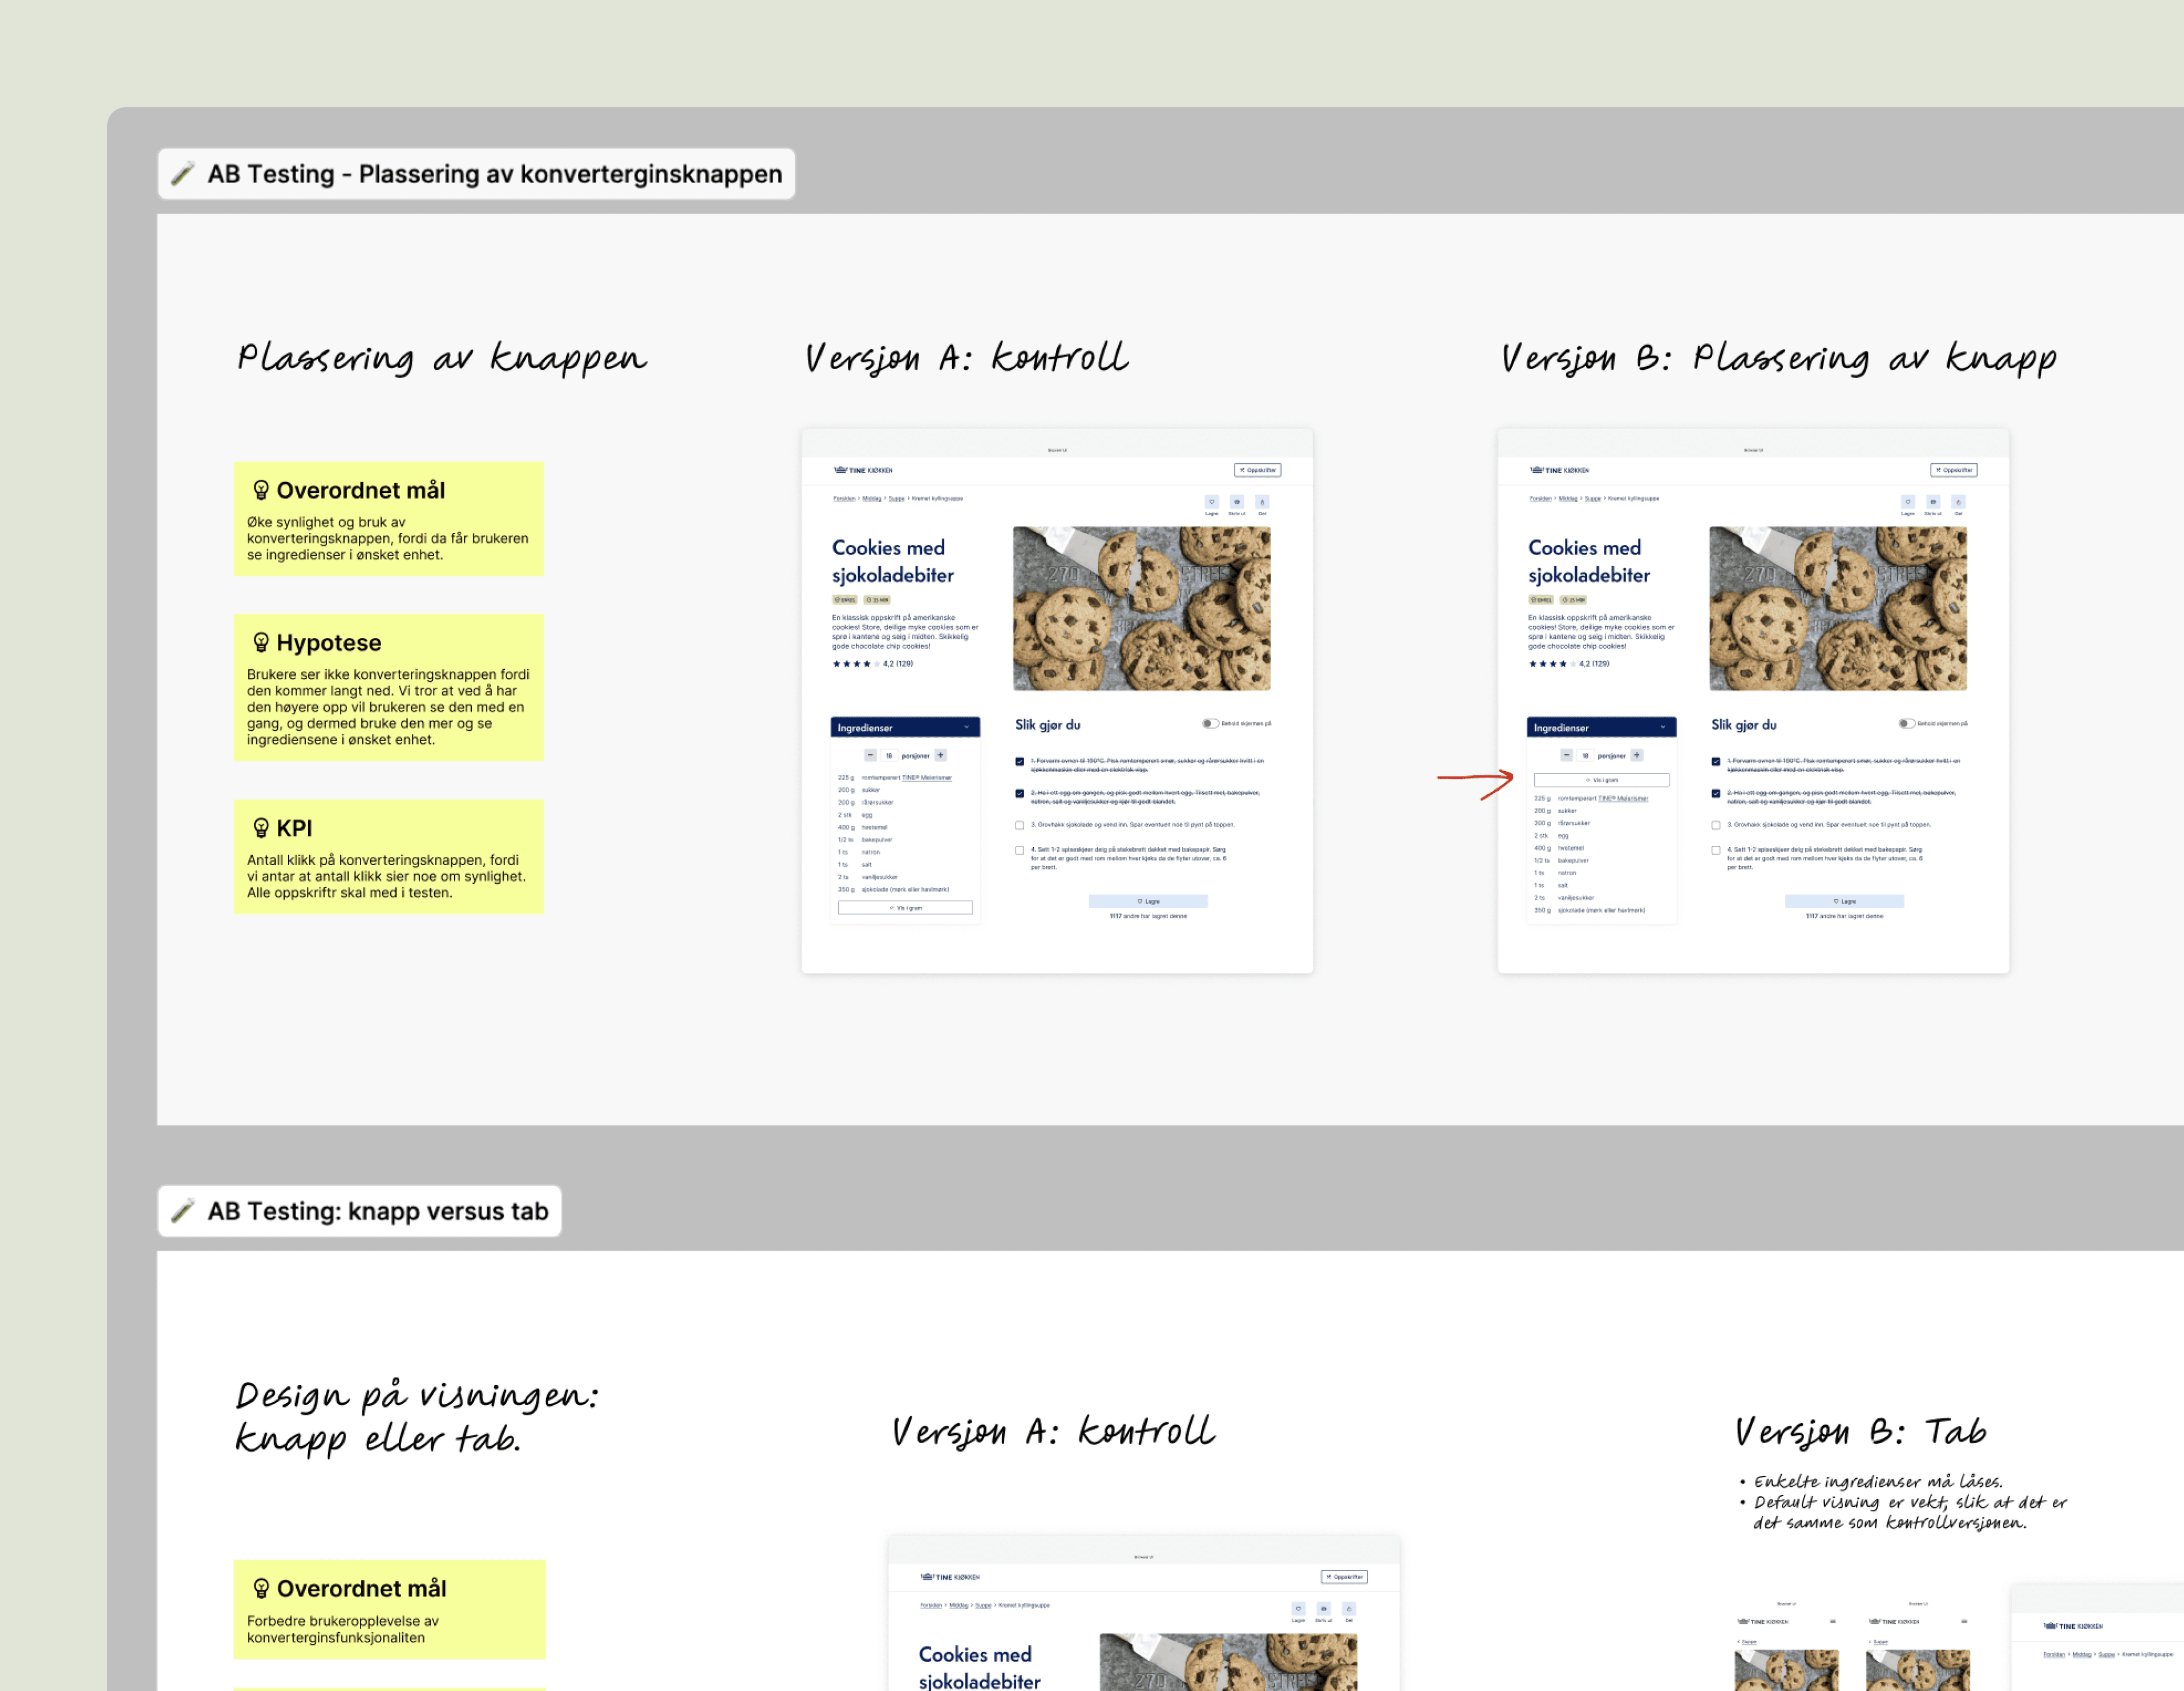This screenshot has width=2184, height=1691.
Task: Check step 3 checkbox in placement Version A
Action: click(x=1020, y=826)
